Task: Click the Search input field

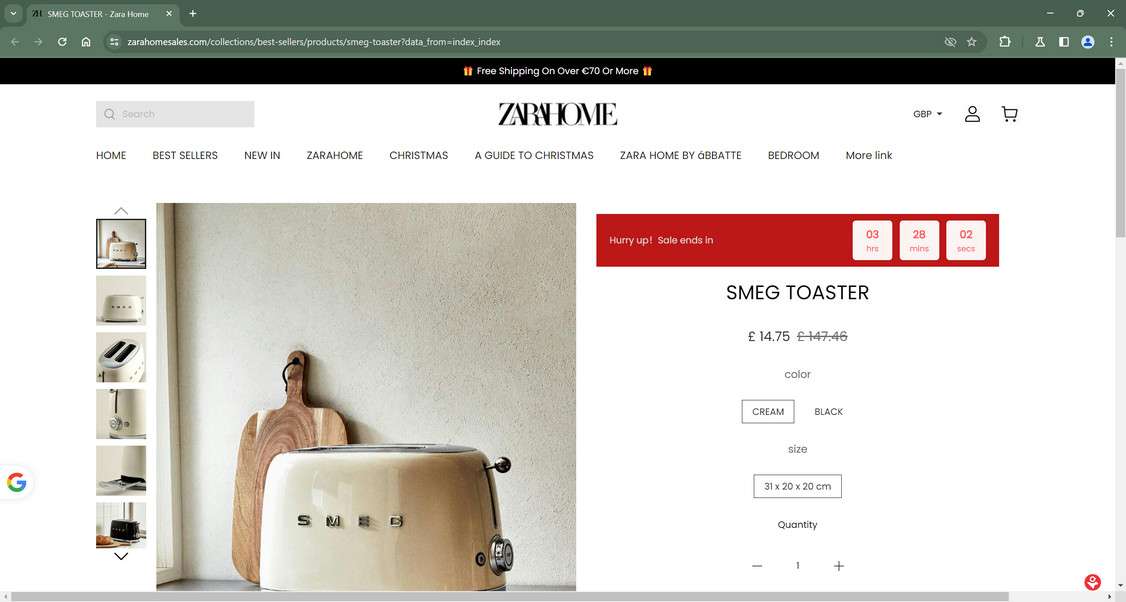Action: point(175,114)
